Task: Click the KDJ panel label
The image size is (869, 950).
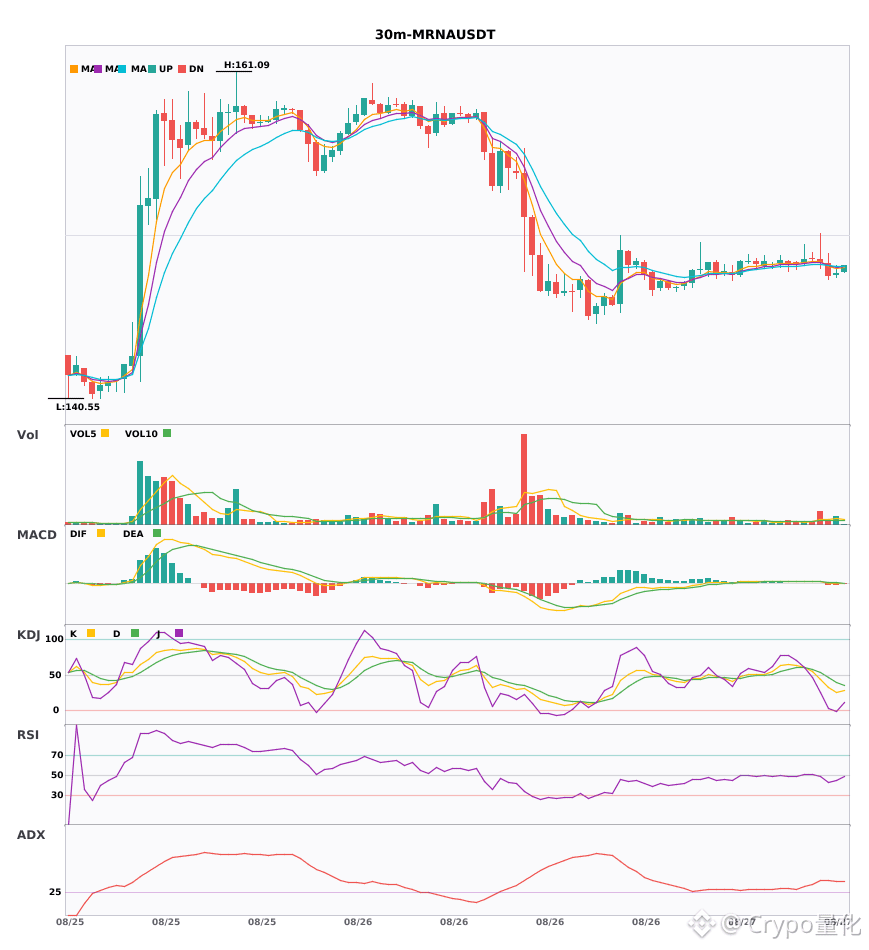Action: point(28,635)
